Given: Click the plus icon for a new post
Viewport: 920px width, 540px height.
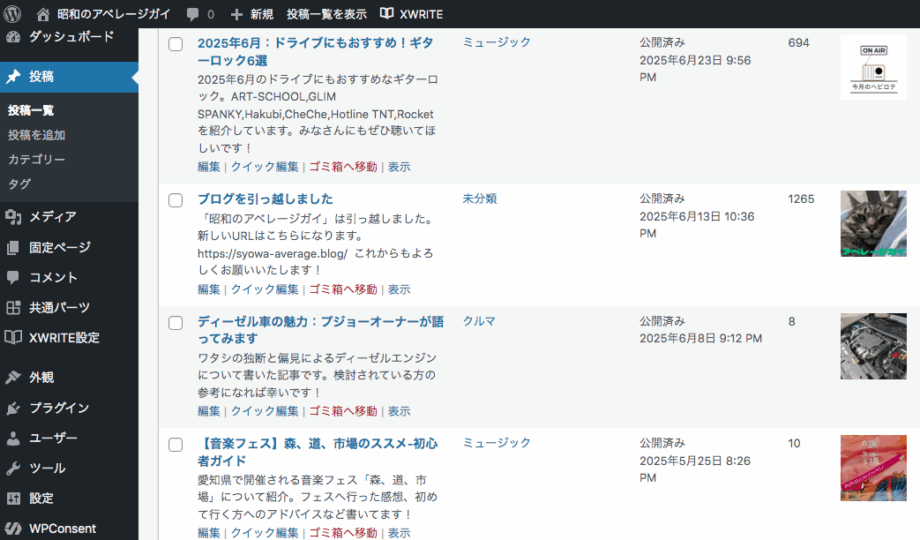Looking at the screenshot, I should (x=236, y=14).
